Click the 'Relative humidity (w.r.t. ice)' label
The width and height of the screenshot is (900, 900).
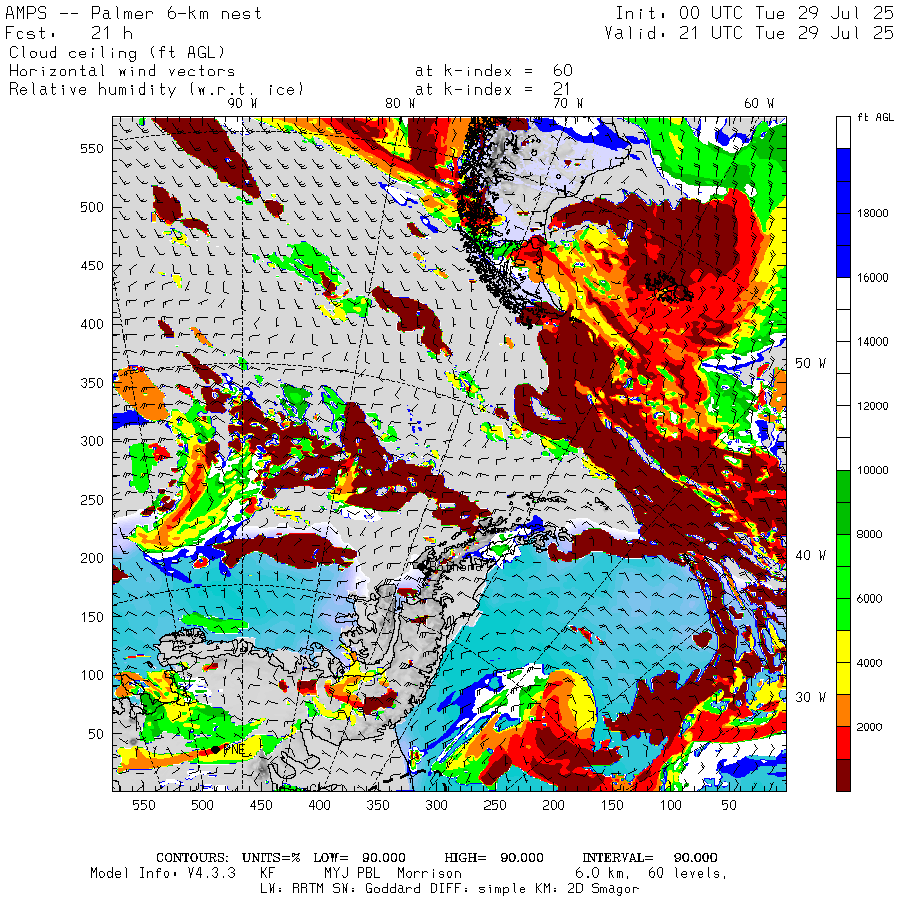(156, 90)
